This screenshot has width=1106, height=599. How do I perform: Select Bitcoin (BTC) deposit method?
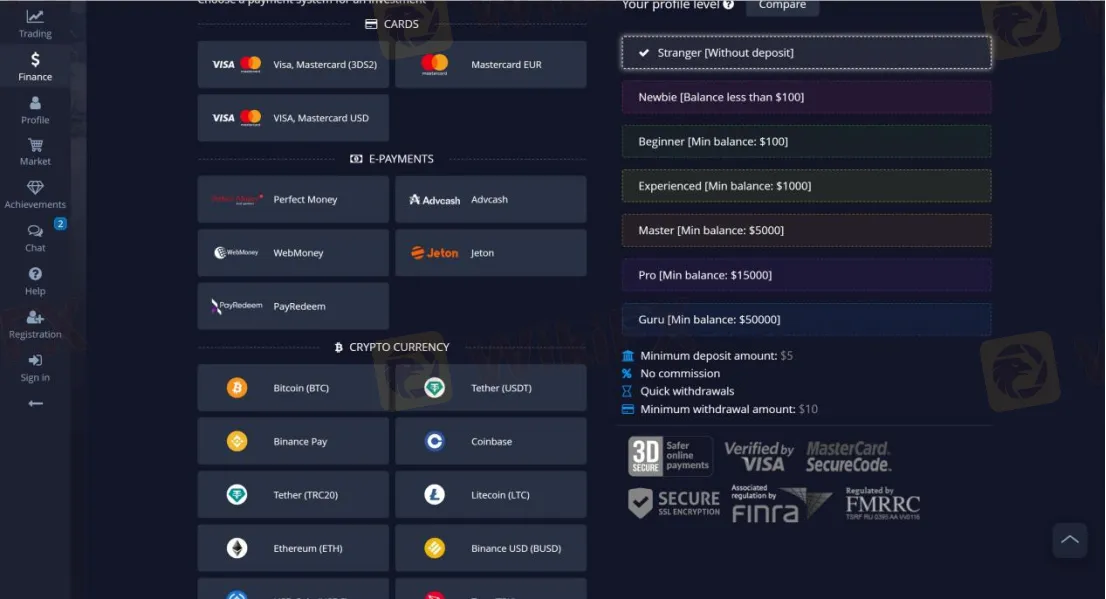(293, 387)
